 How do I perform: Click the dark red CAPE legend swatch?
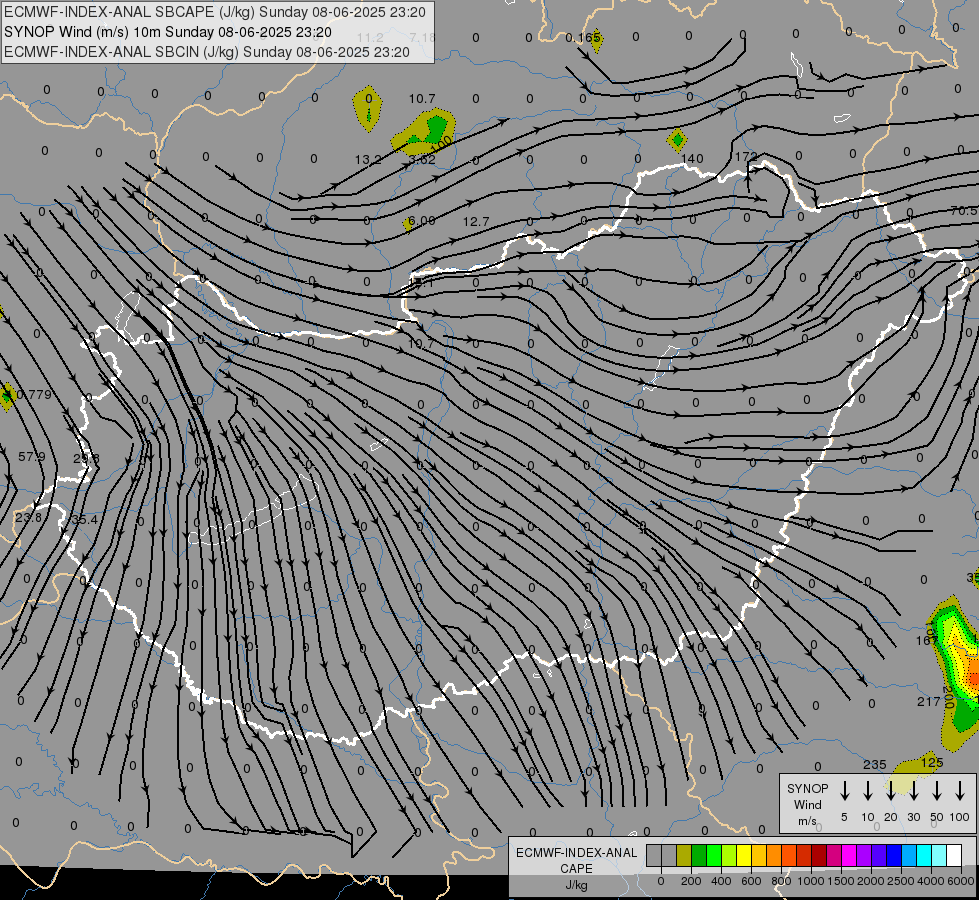(x=819, y=856)
